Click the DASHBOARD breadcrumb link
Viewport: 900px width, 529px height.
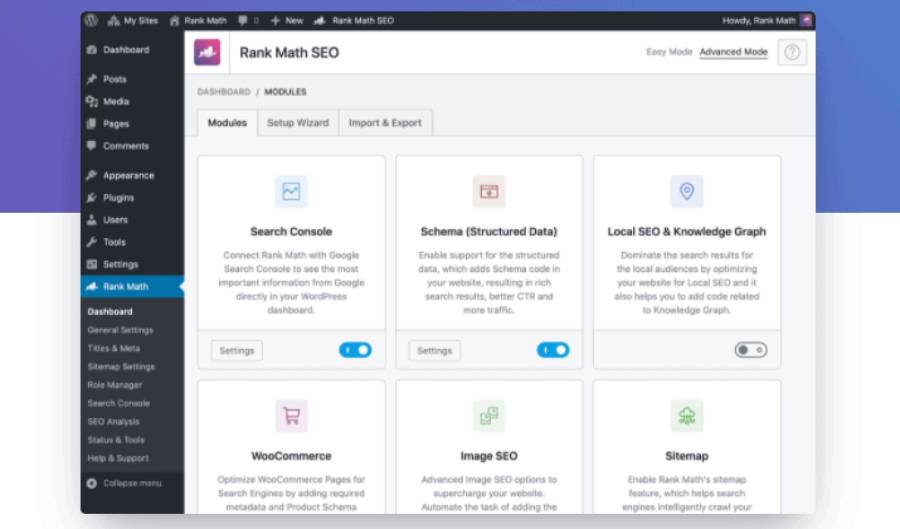224,92
